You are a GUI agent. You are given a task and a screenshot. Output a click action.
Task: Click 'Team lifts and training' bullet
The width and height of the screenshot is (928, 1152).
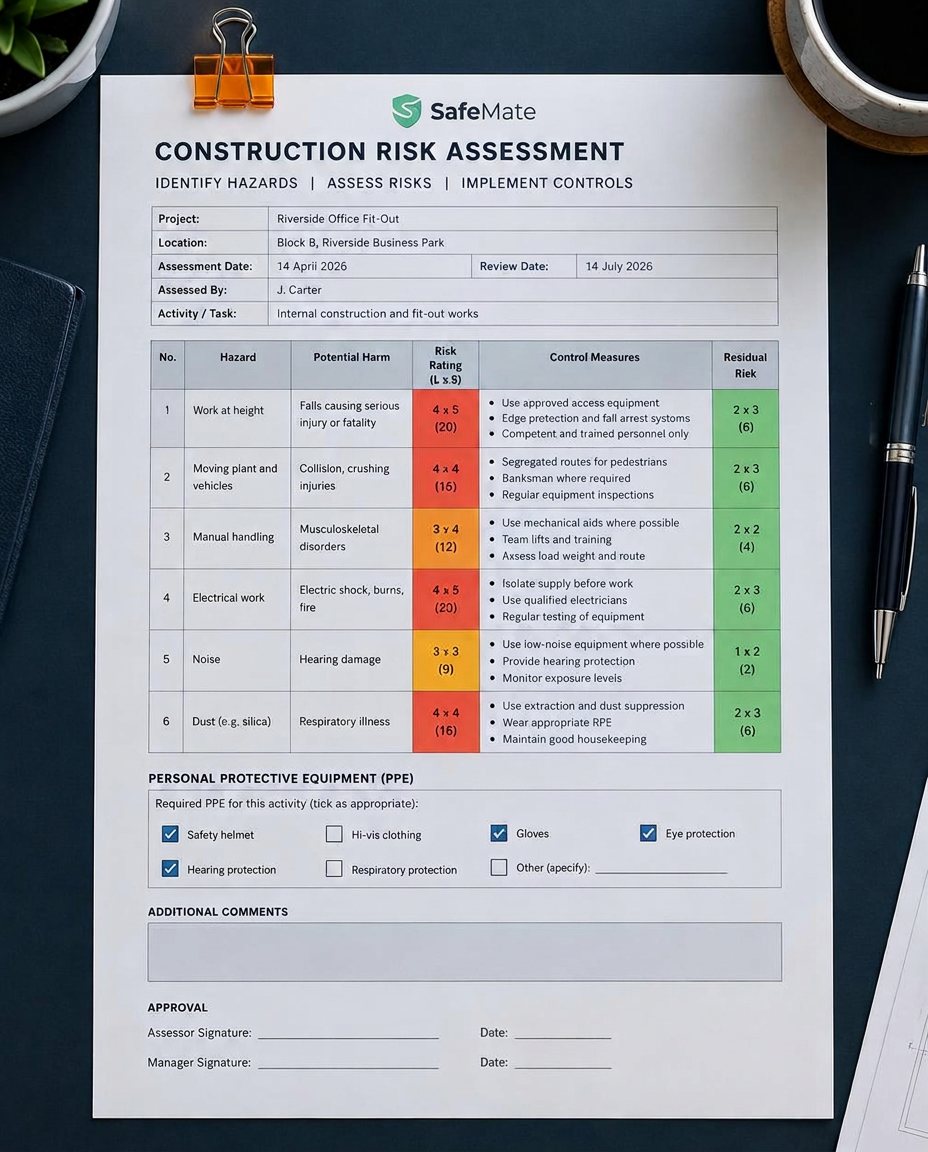click(x=556, y=539)
